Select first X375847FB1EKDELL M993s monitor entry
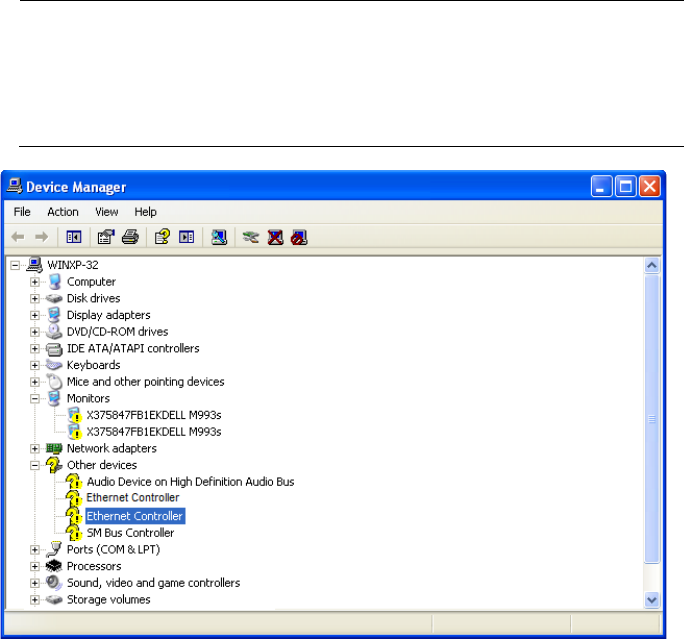The height and width of the screenshot is (639, 684). (154, 415)
